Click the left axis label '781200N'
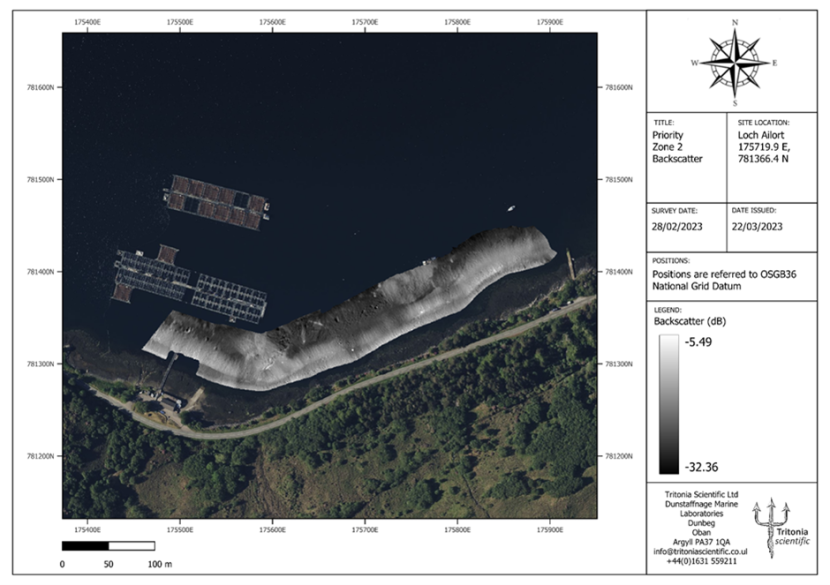Screen dimensions: 830x585 tap(40, 456)
